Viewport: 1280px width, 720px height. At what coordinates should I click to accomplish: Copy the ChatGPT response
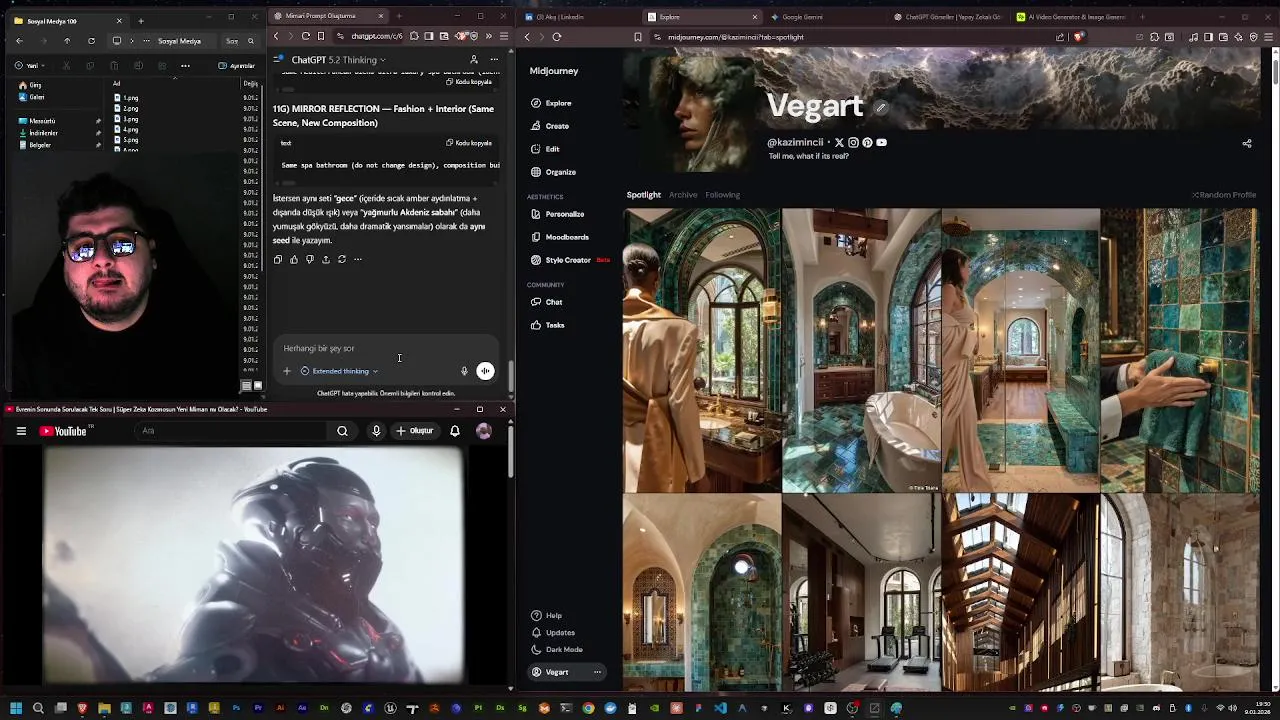point(278,259)
